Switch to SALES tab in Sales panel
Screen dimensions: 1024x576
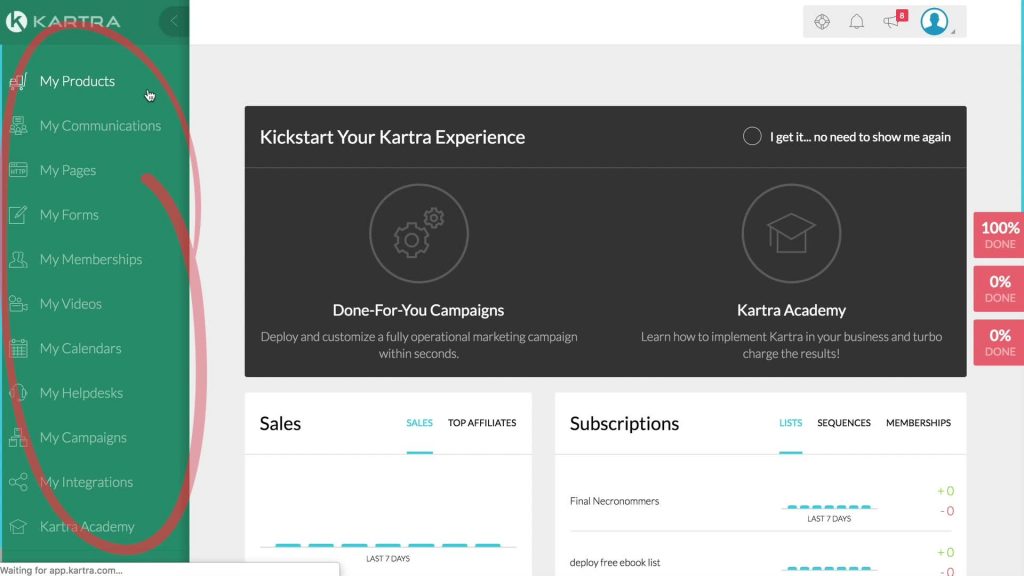[419, 423]
